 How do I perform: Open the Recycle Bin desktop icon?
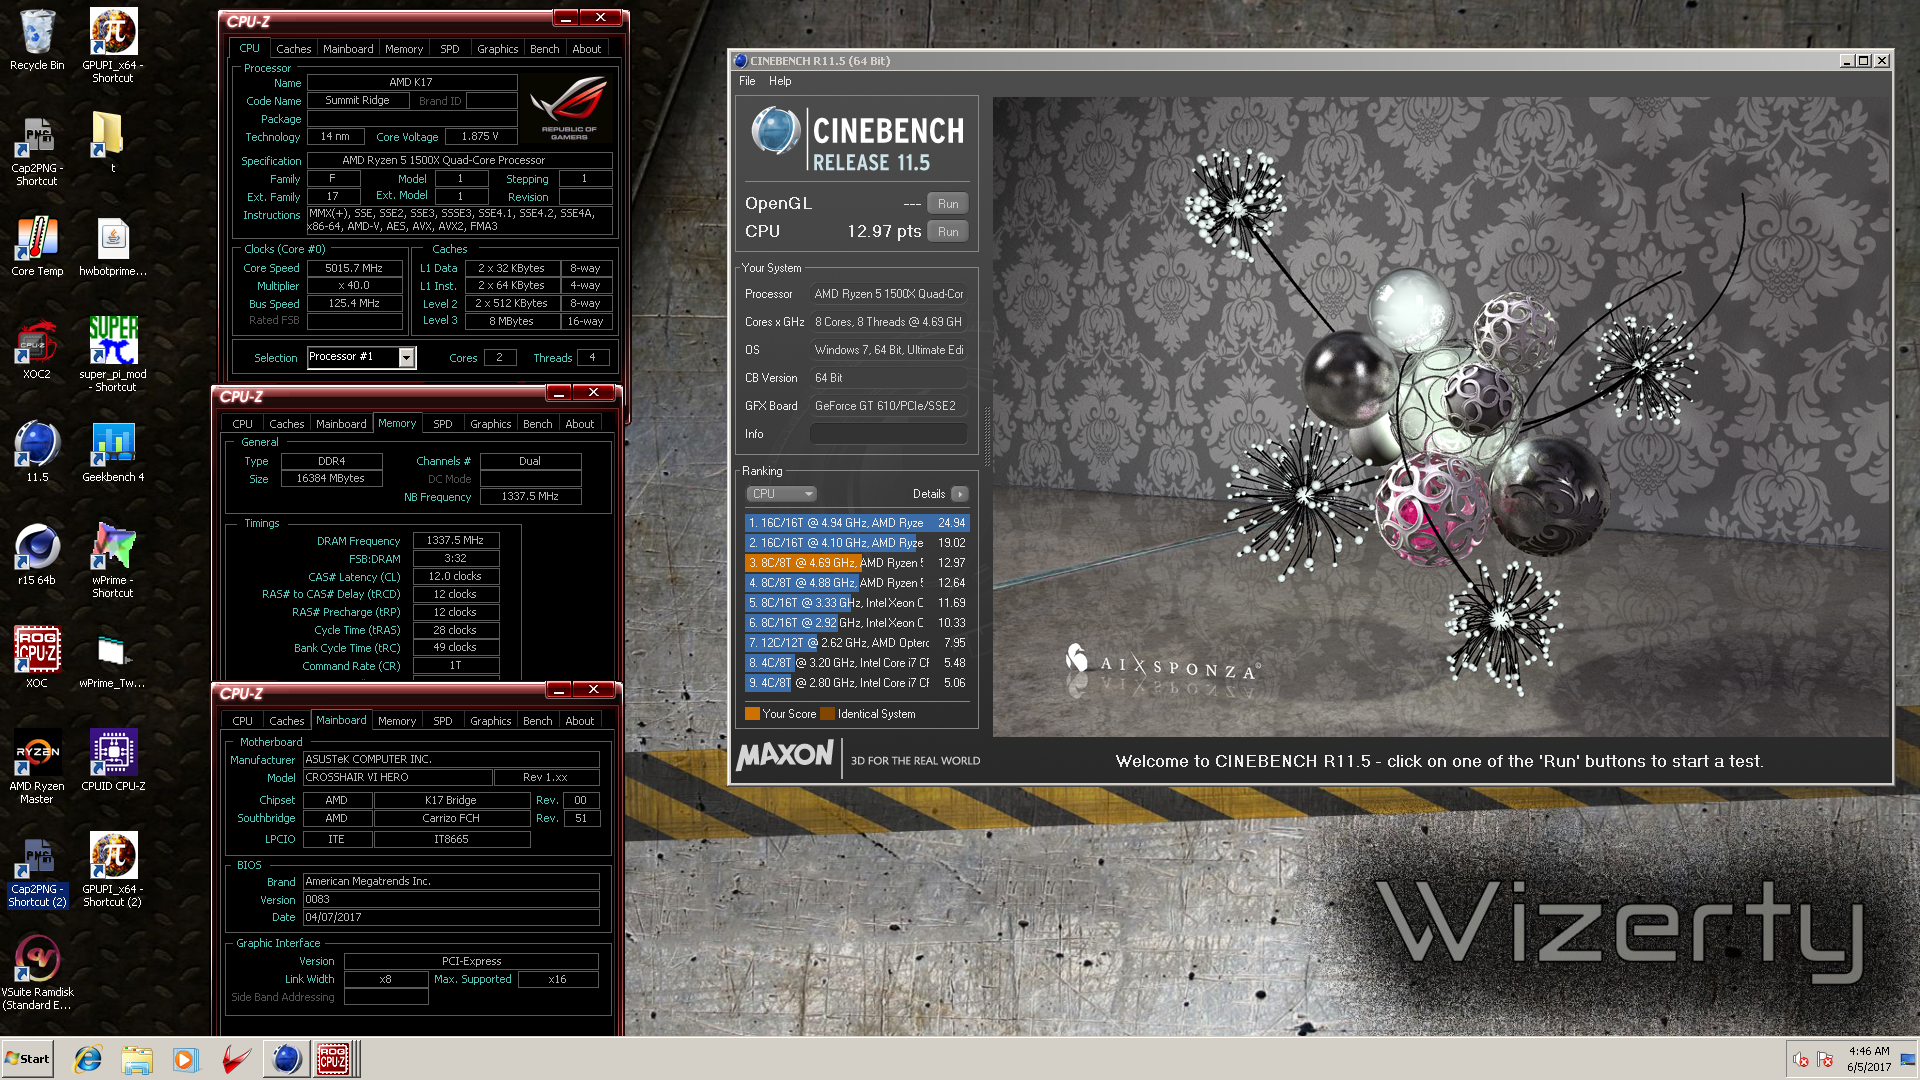[37, 40]
